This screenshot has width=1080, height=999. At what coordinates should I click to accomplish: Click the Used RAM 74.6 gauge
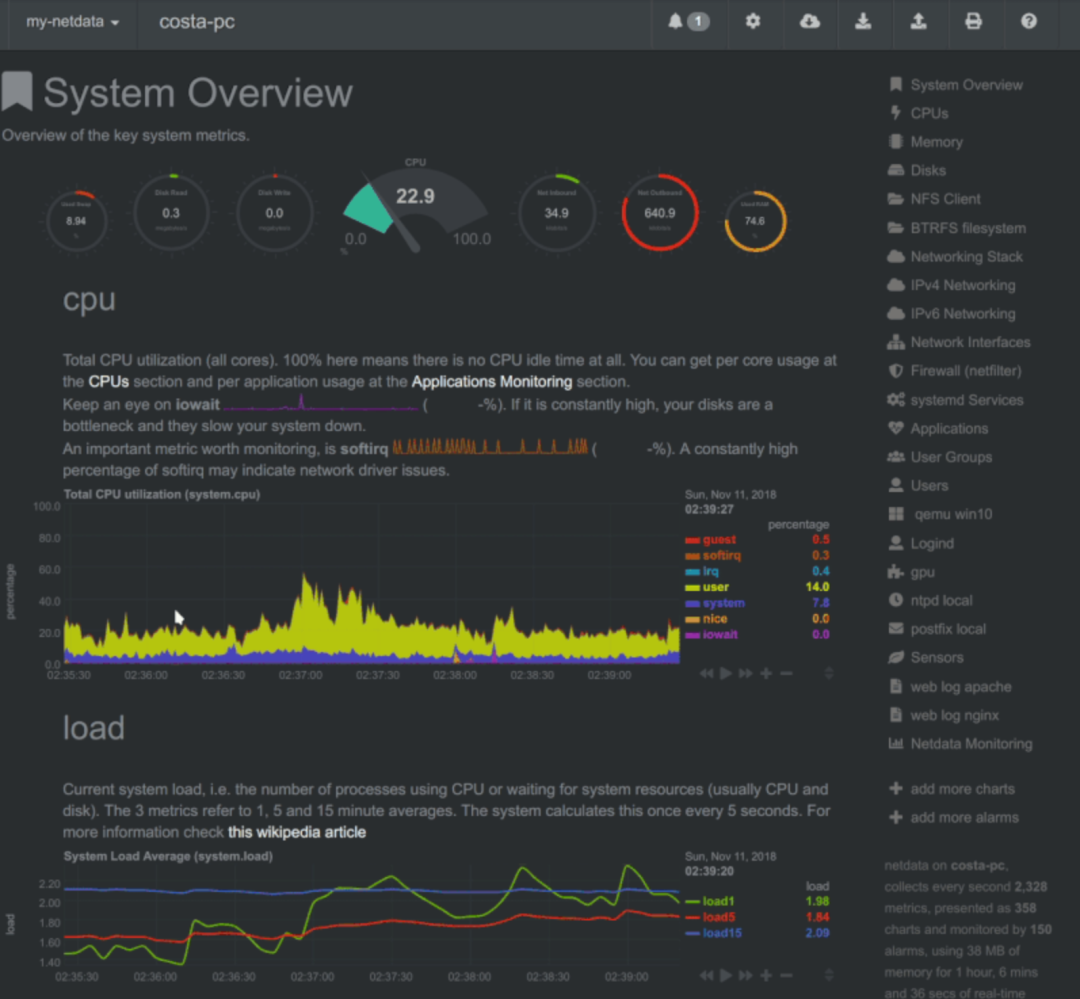755,221
